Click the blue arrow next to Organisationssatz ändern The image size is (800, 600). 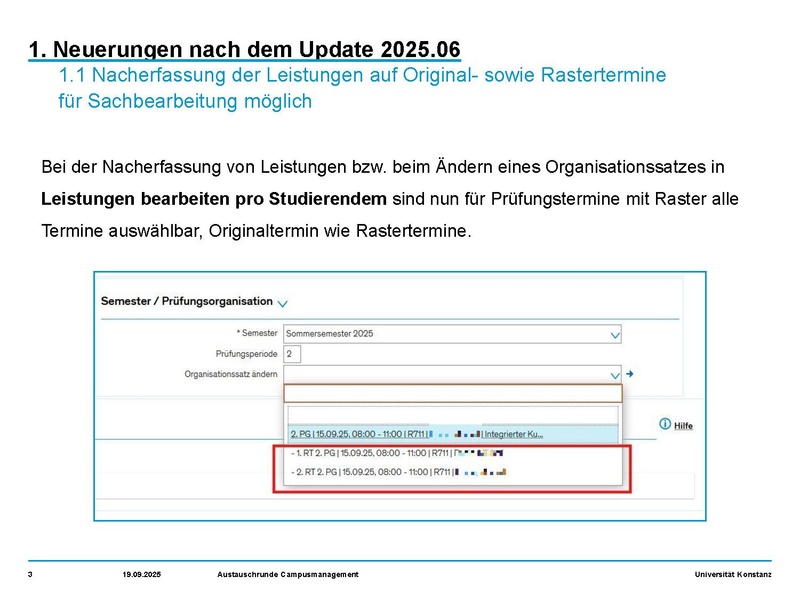click(630, 374)
